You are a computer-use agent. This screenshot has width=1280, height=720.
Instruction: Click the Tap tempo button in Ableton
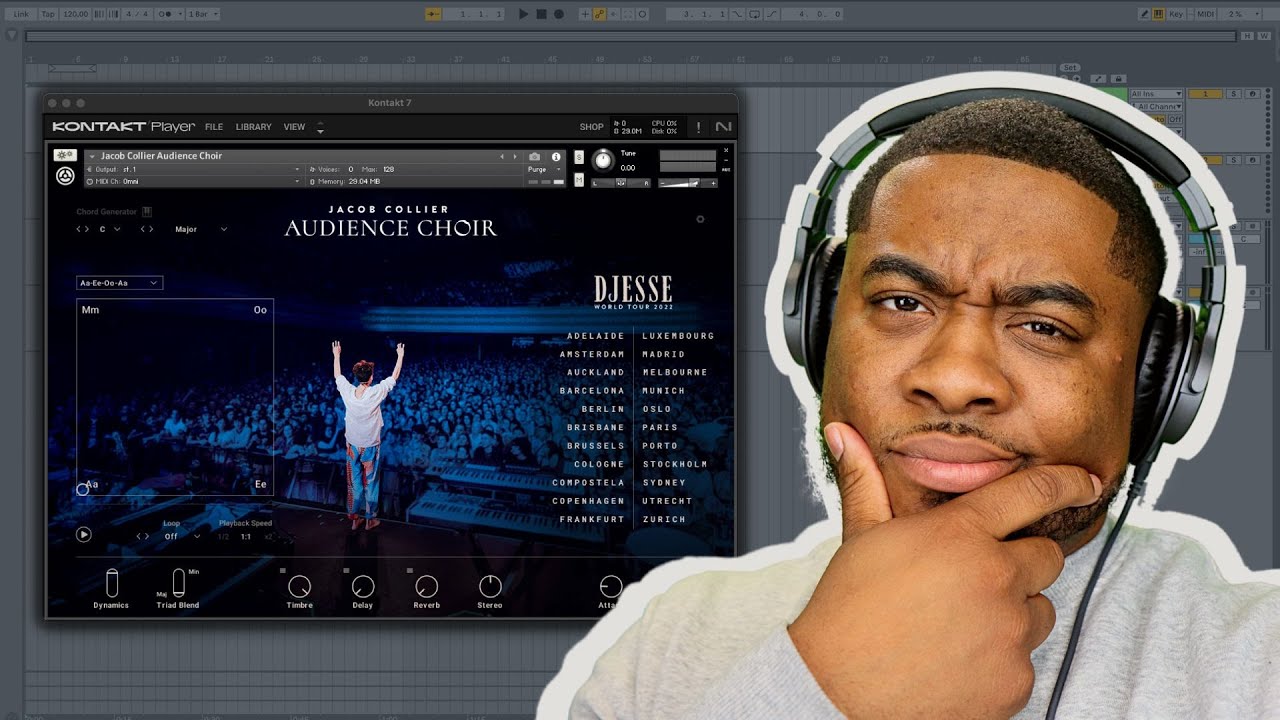[x=46, y=14]
